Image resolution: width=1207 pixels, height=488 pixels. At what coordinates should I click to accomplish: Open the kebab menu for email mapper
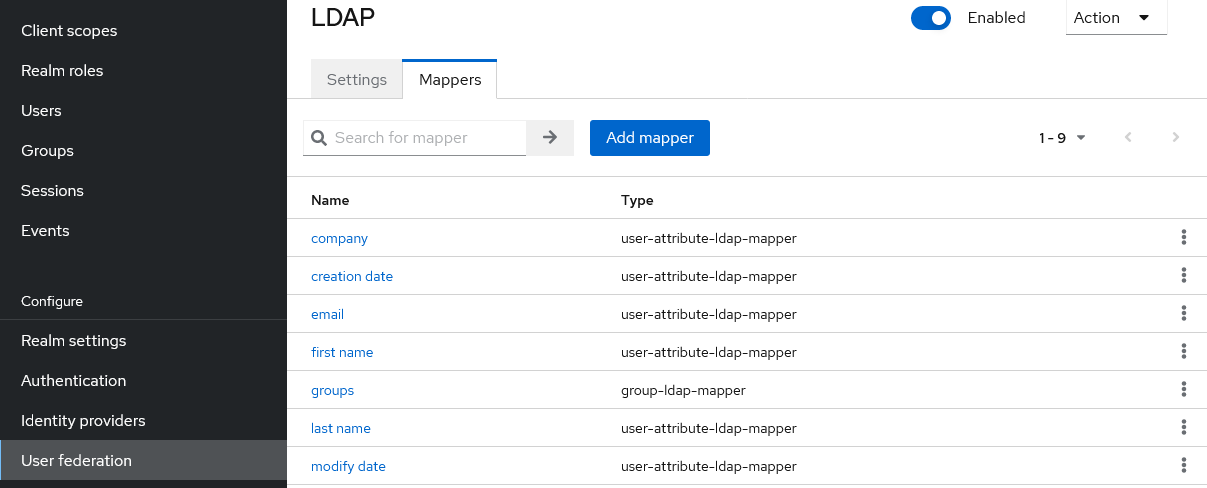[1183, 314]
